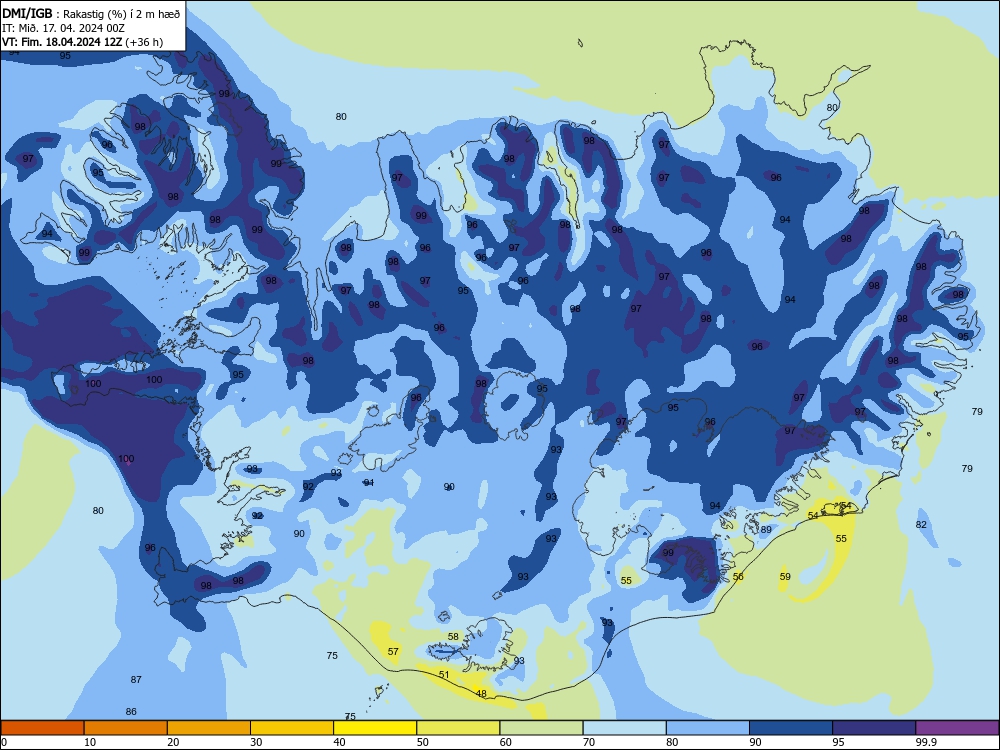
Task: Click the humidity value '51' on the map
Action: pos(444,675)
